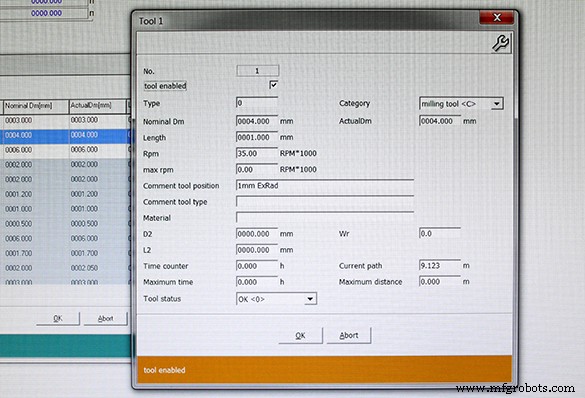Click the Nominal Dm input field
This screenshot has width=585, height=398.
click(257, 121)
